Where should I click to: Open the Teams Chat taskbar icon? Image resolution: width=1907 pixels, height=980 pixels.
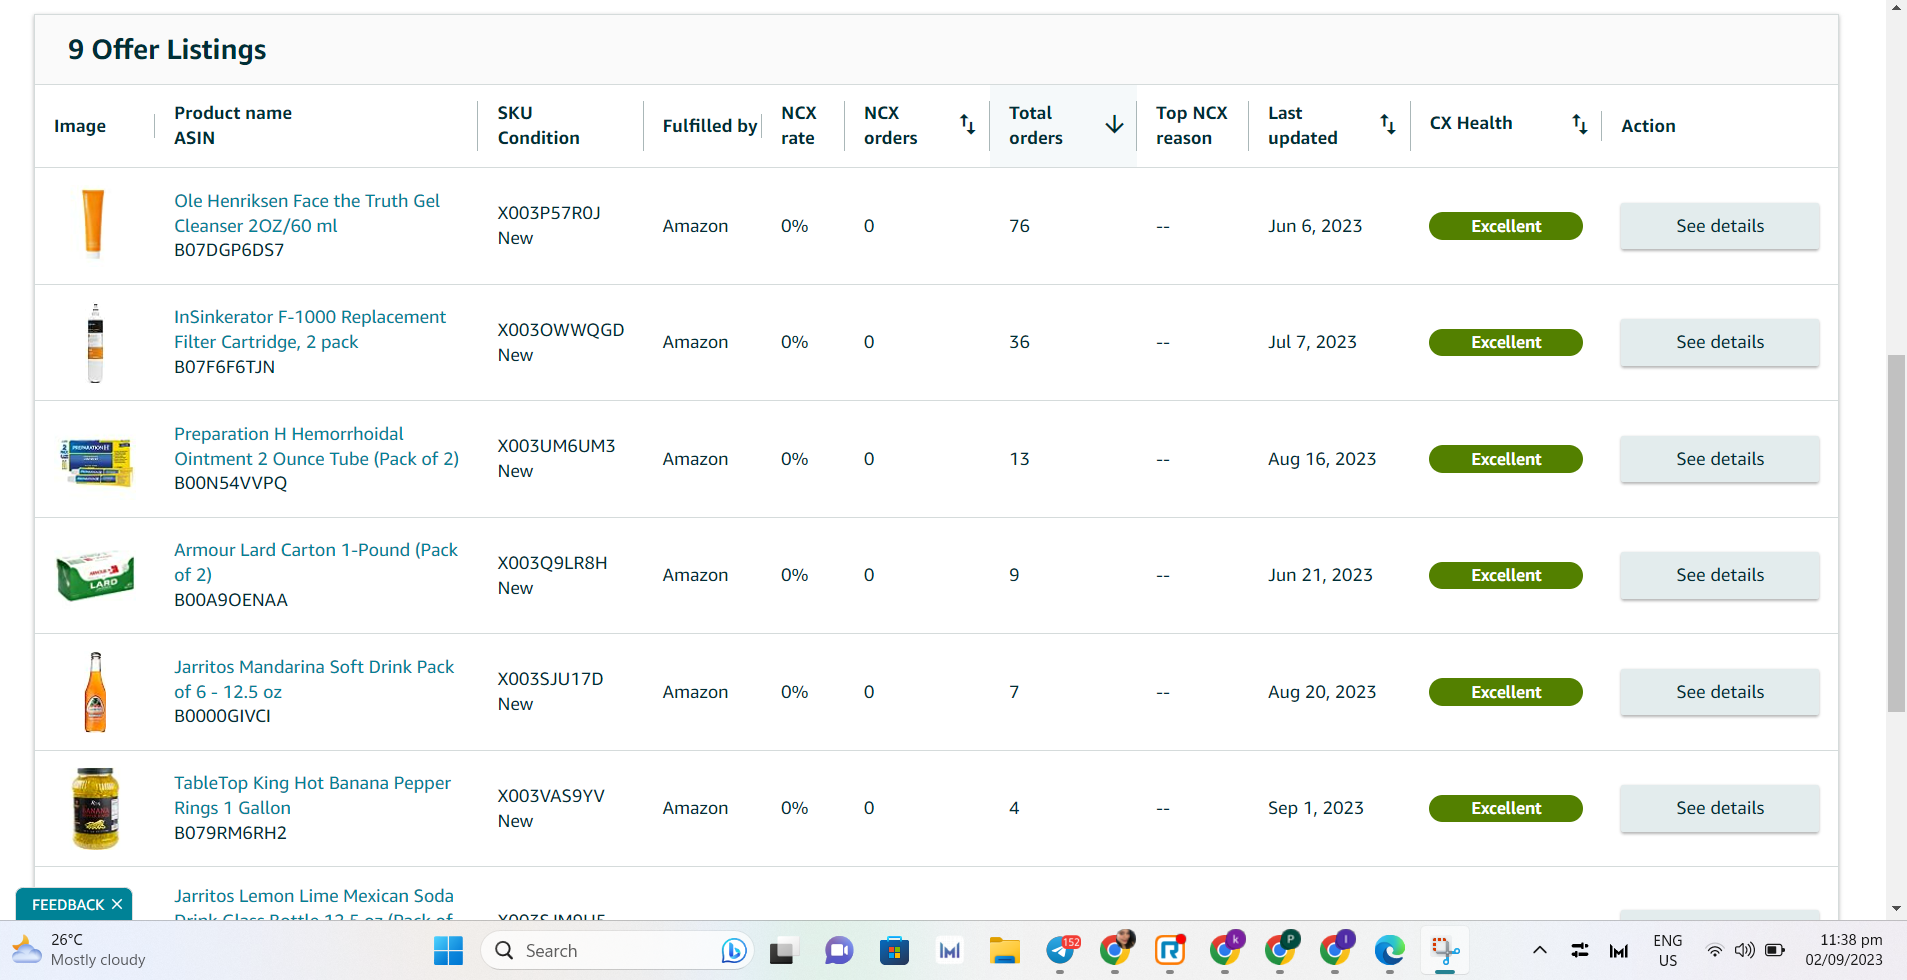pyautogui.click(x=839, y=950)
